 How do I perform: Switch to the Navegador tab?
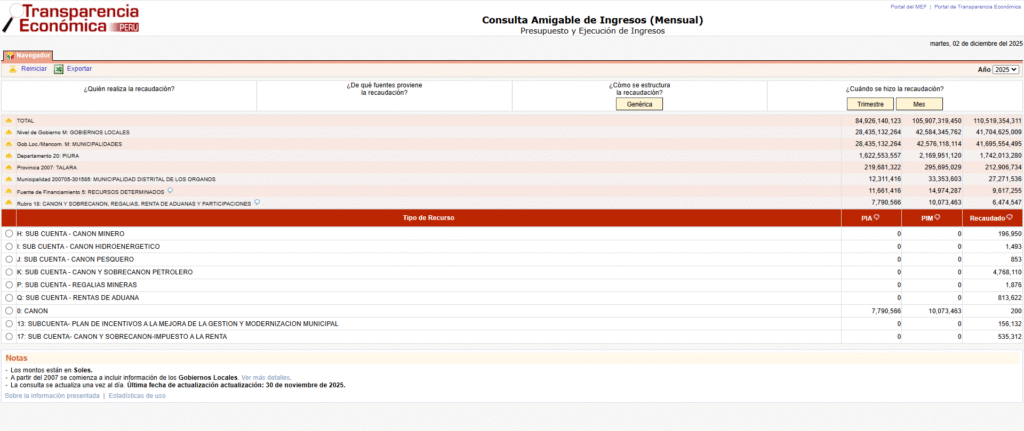(x=27, y=55)
